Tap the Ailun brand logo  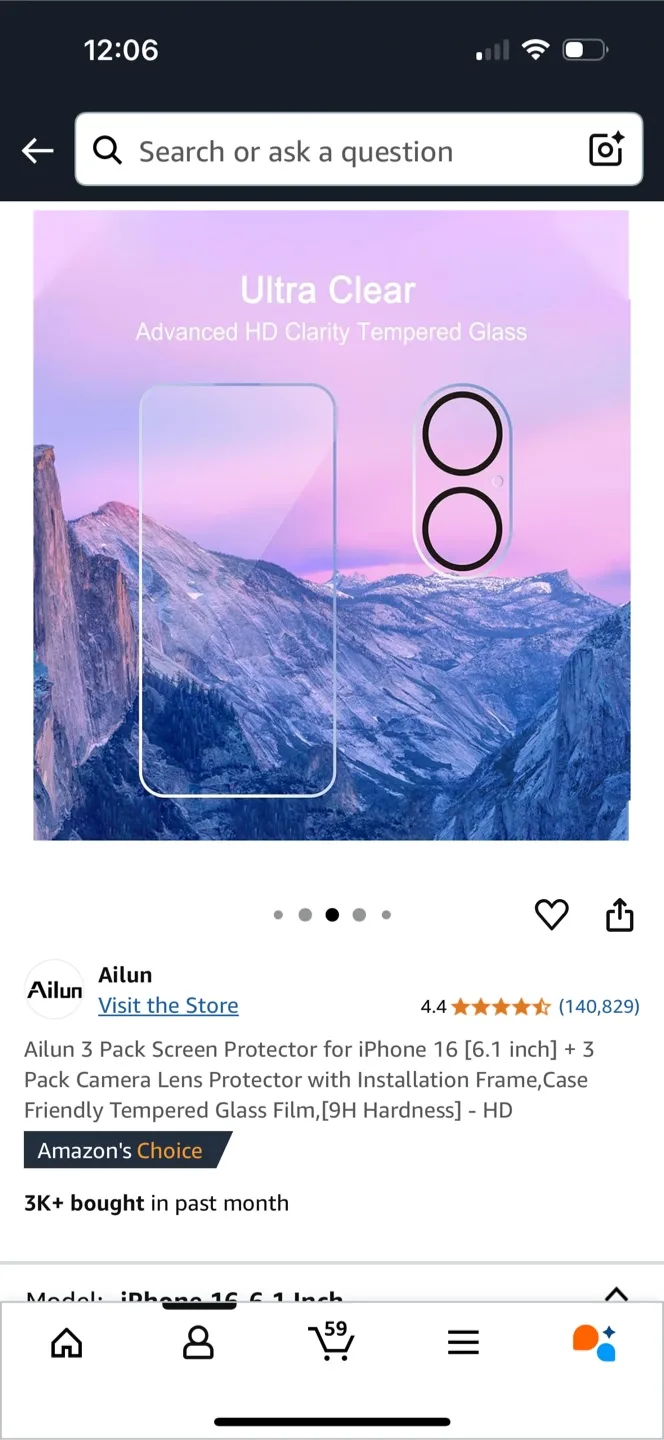[x=54, y=989]
